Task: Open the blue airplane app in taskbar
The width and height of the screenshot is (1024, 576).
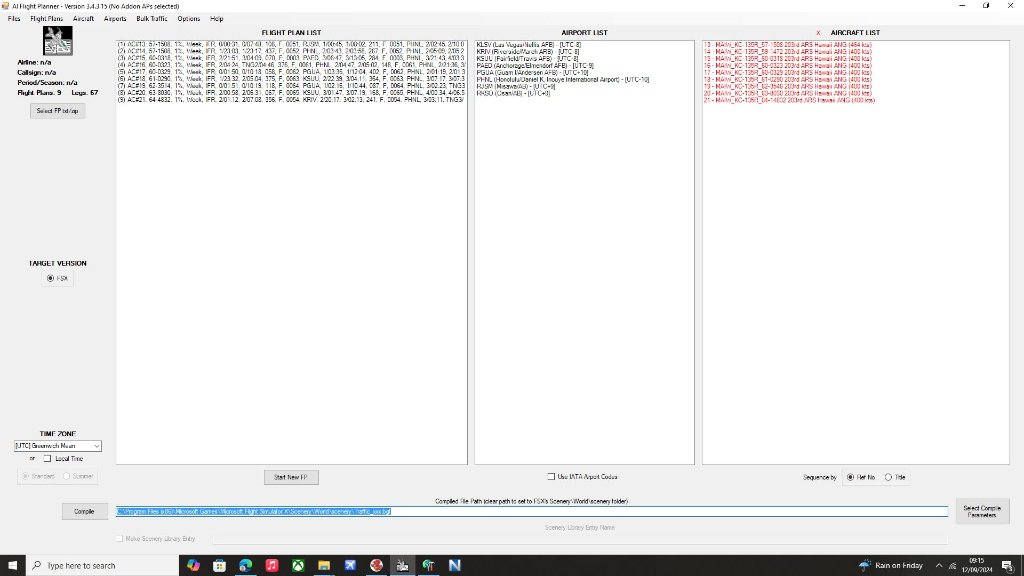Action: coord(350,566)
